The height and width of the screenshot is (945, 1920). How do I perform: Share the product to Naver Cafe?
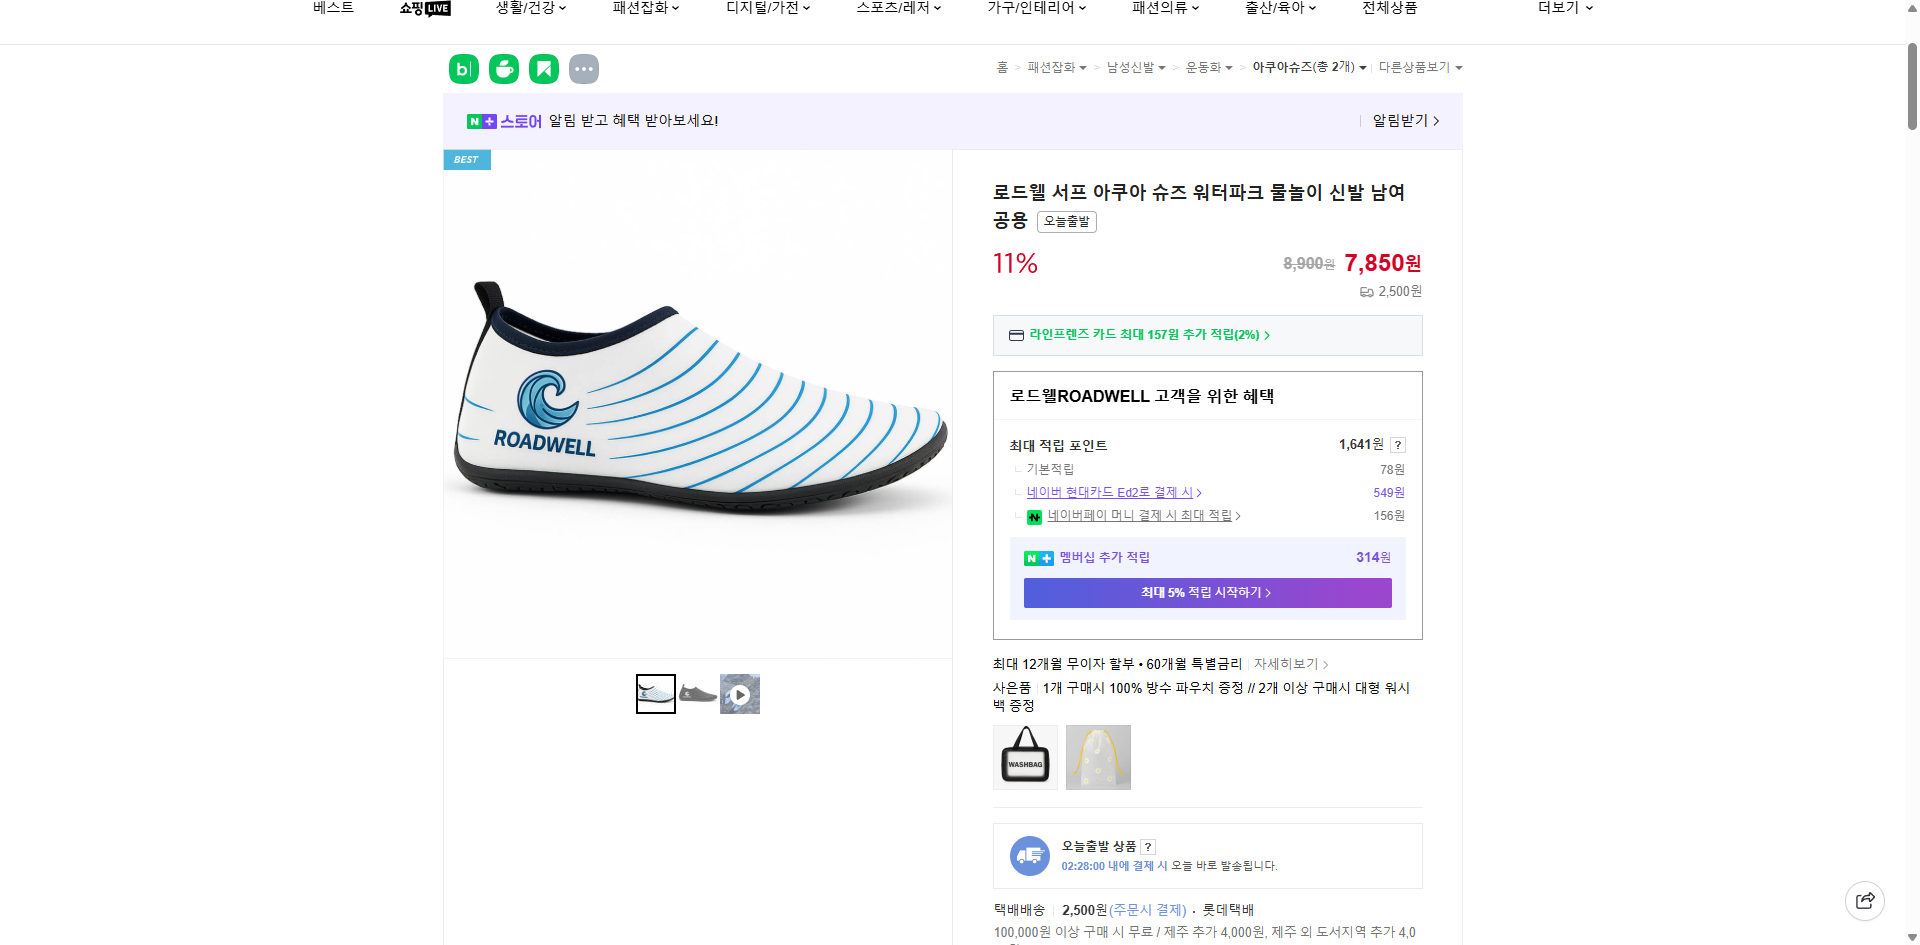pyautogui.click(x=503, y=69)
